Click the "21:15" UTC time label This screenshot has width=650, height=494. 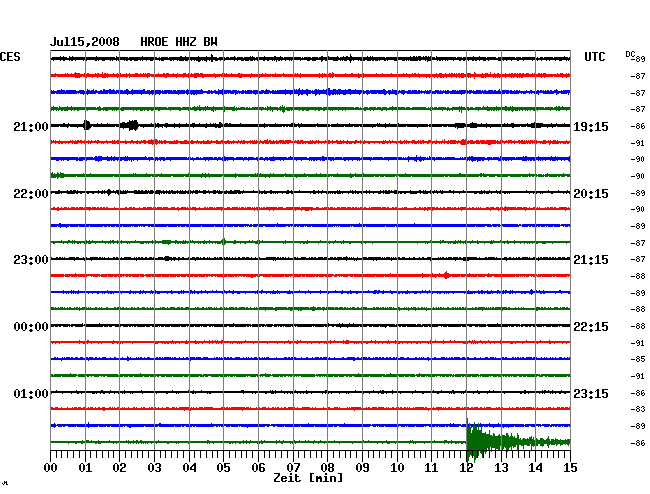click(591, 260)
